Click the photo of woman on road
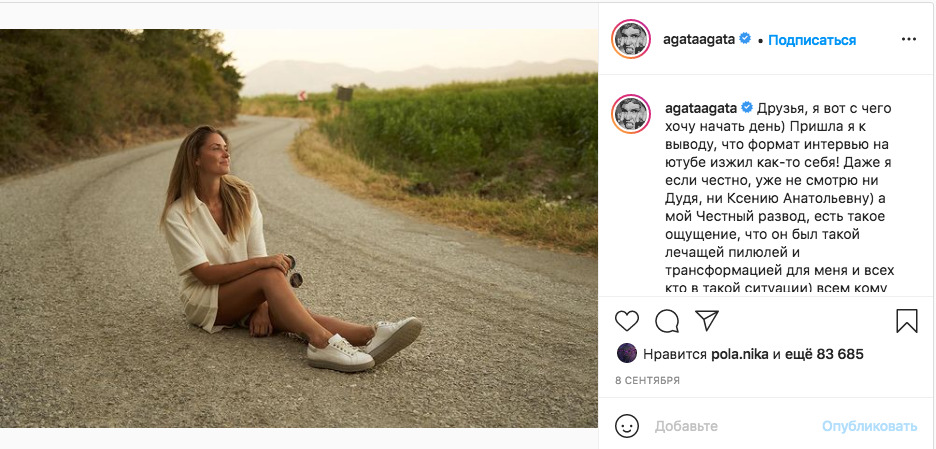The width and height of the screenshot is (936, 449). point(298,228)
